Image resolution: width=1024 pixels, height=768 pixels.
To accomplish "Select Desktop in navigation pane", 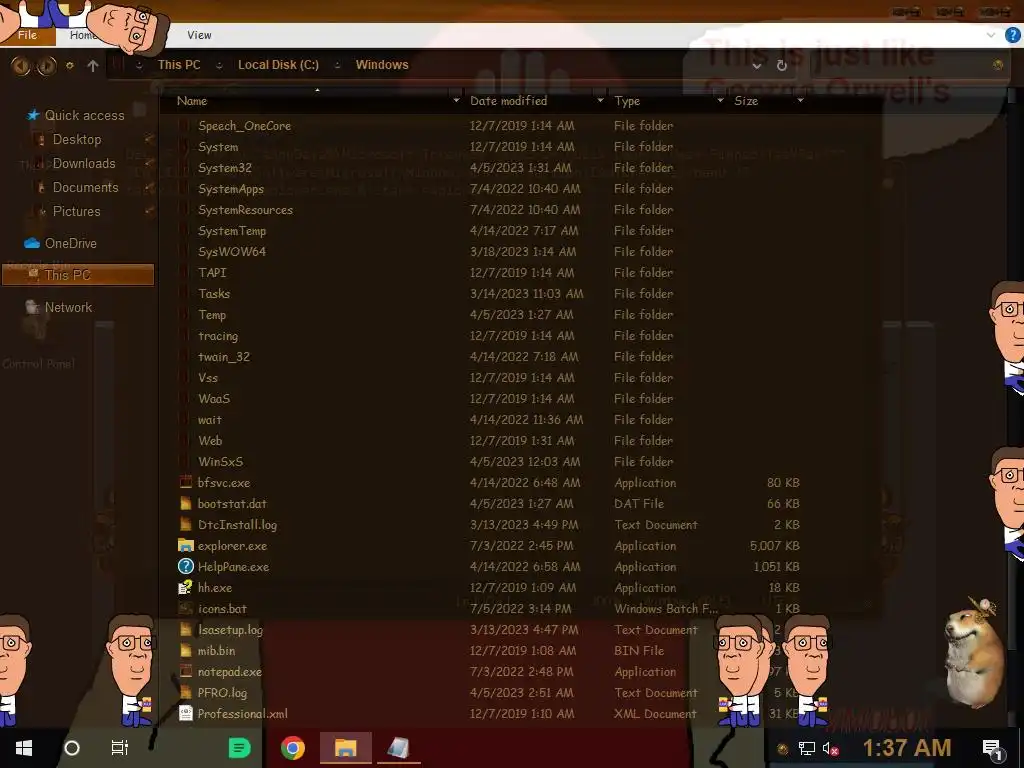I will pos(77,139).
